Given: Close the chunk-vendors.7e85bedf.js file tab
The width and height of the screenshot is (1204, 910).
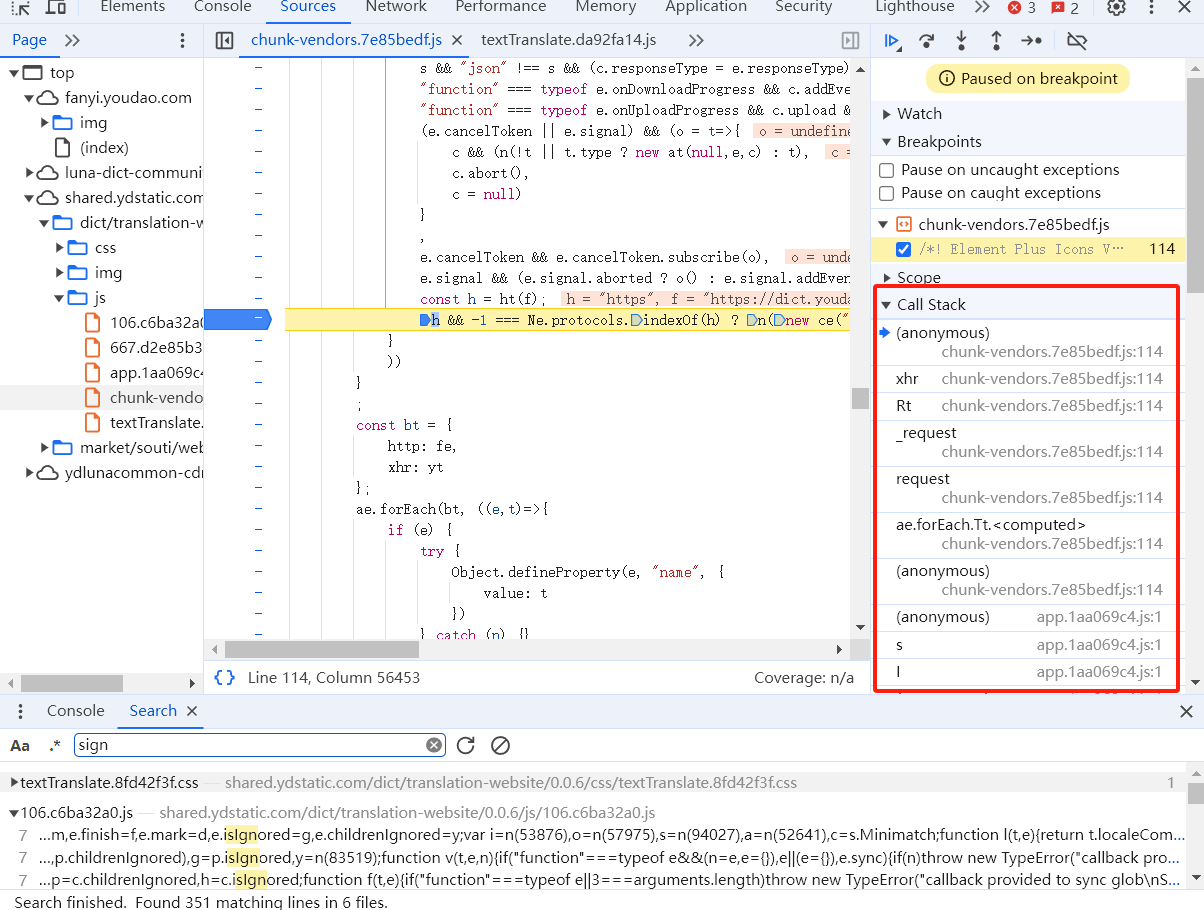Looking at the screenshot, I should (x=457, y=41).
